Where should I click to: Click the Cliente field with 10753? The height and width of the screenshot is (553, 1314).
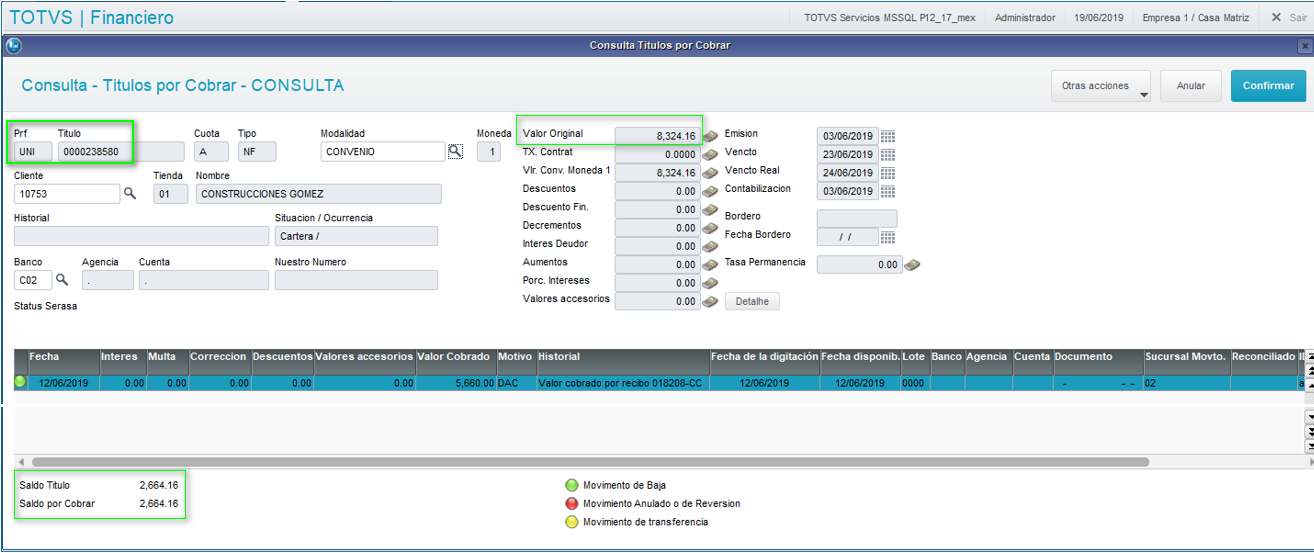point(67,194)
